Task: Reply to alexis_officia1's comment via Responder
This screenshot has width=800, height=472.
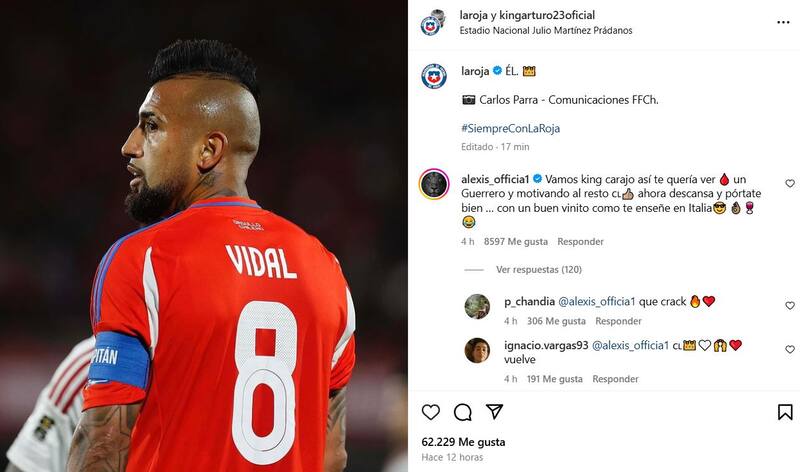Action: (x=580, y=241)
